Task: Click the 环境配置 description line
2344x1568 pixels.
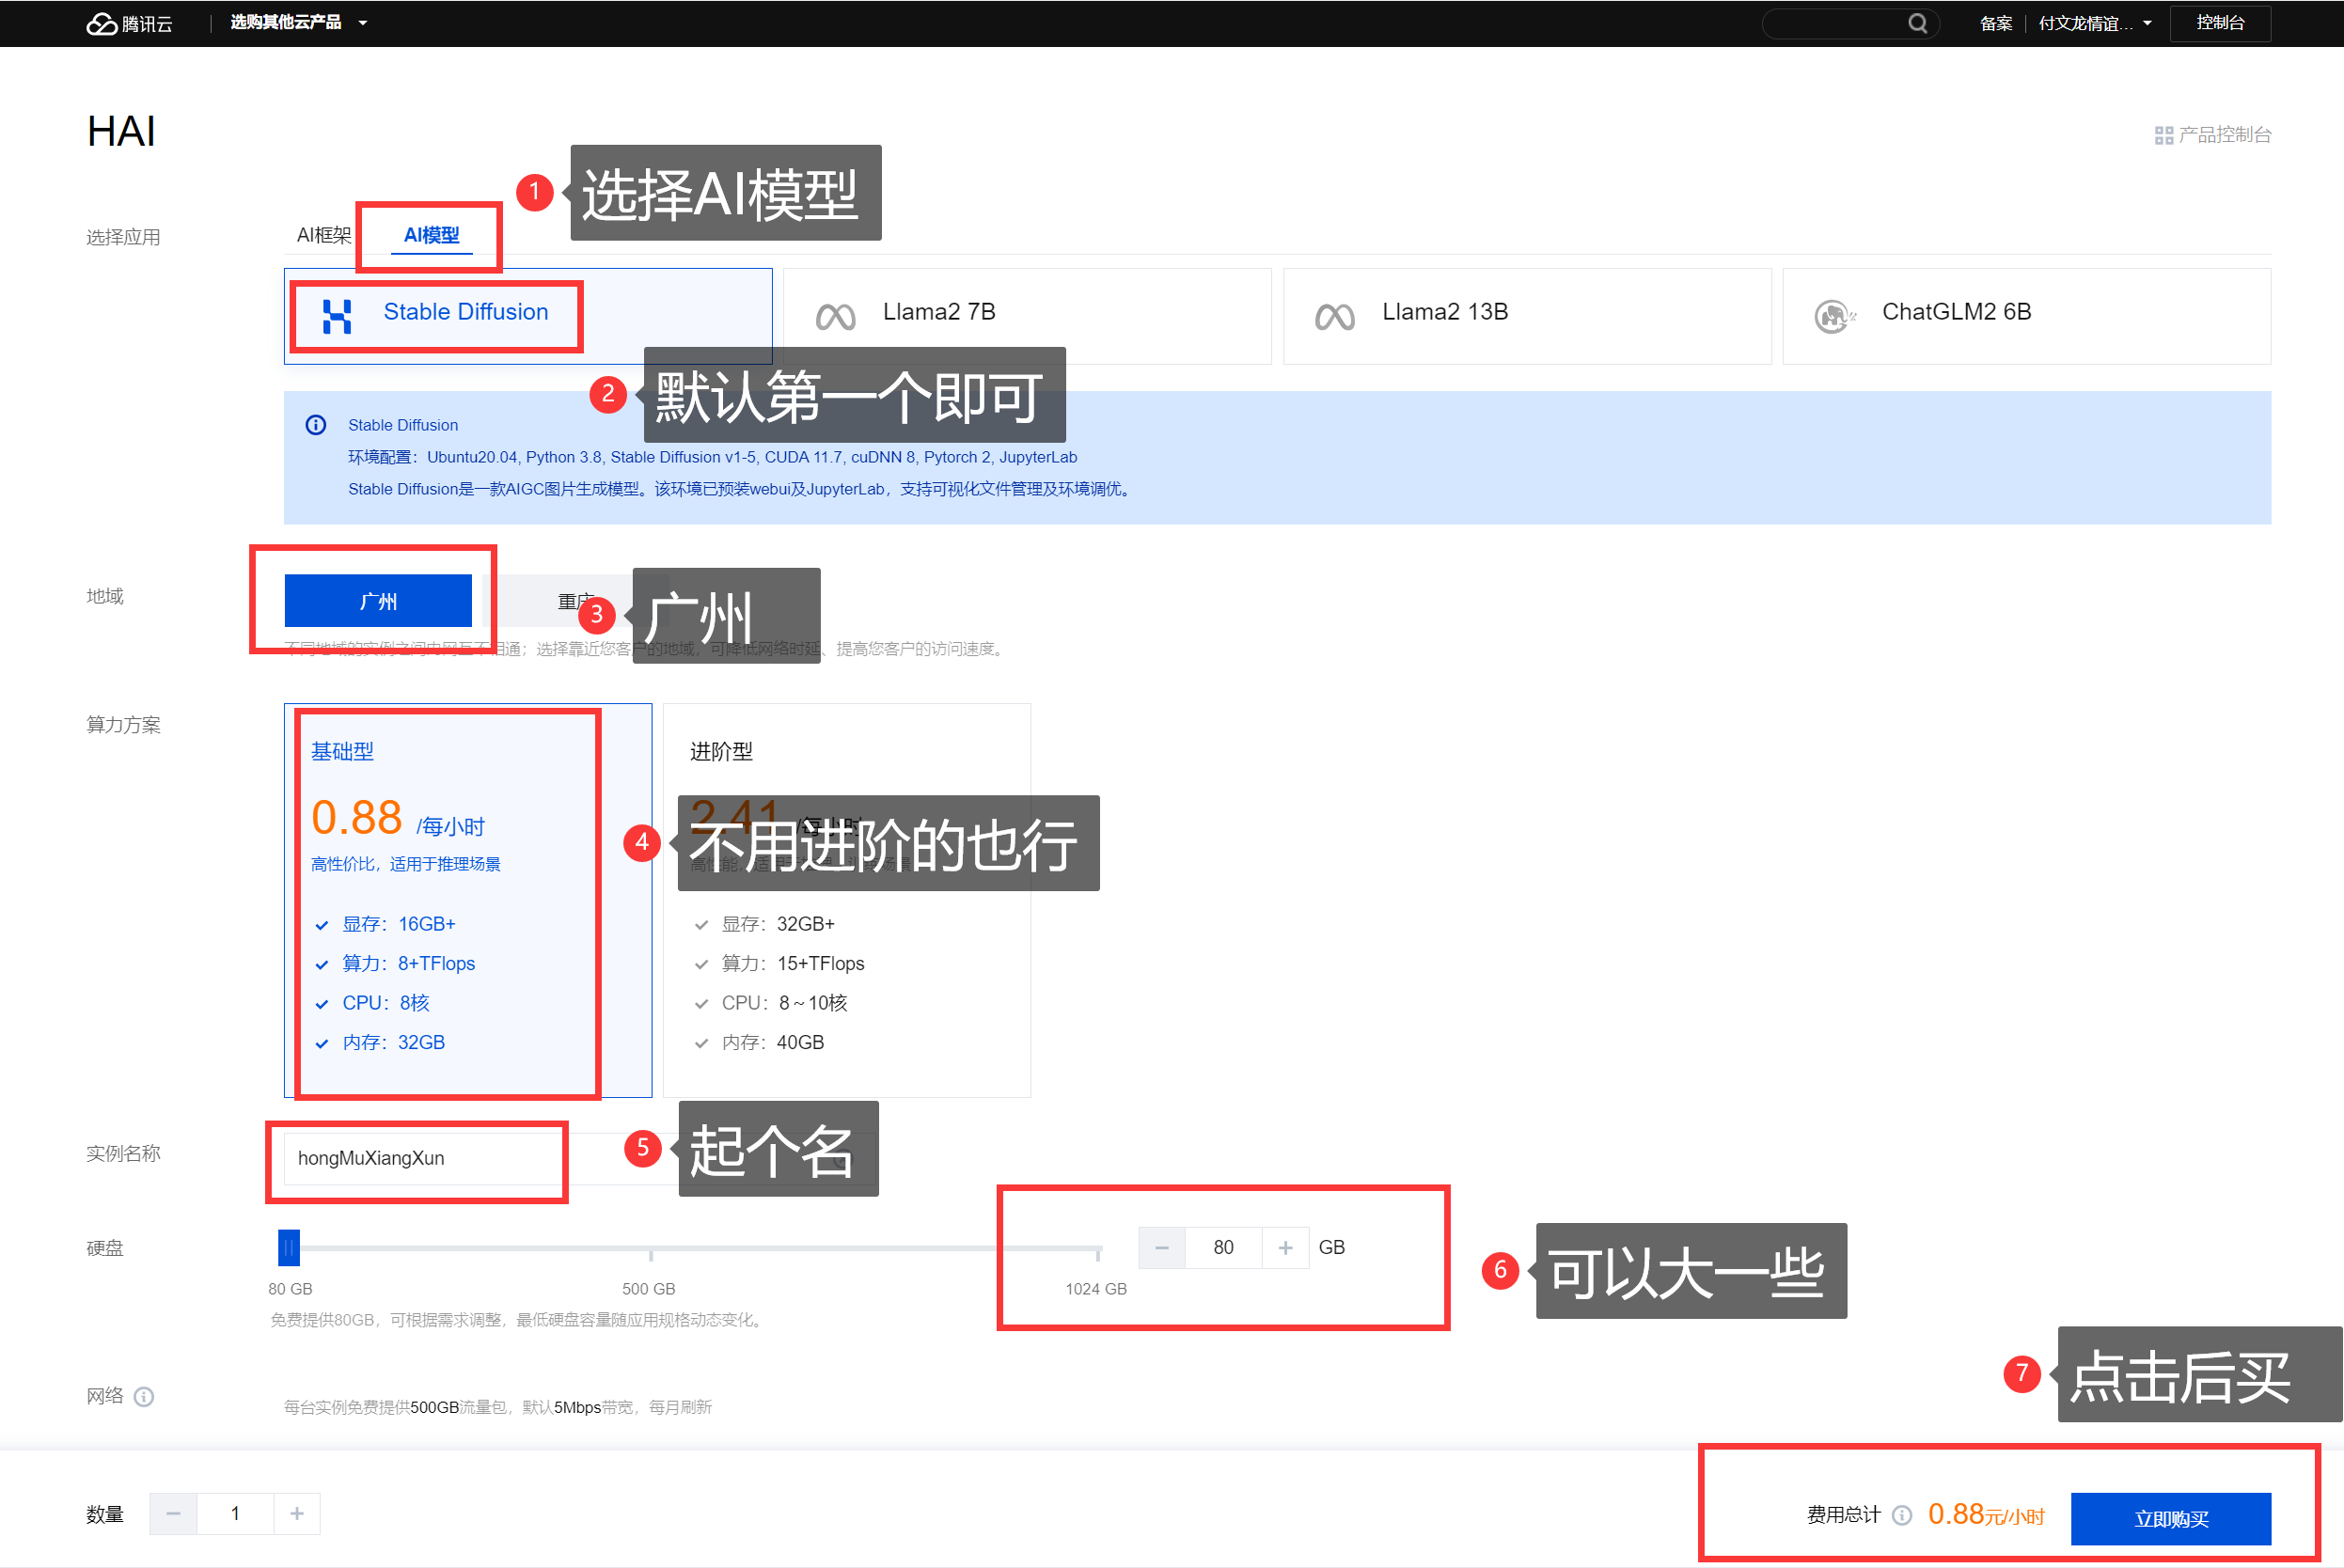Action: click(712, 457)
